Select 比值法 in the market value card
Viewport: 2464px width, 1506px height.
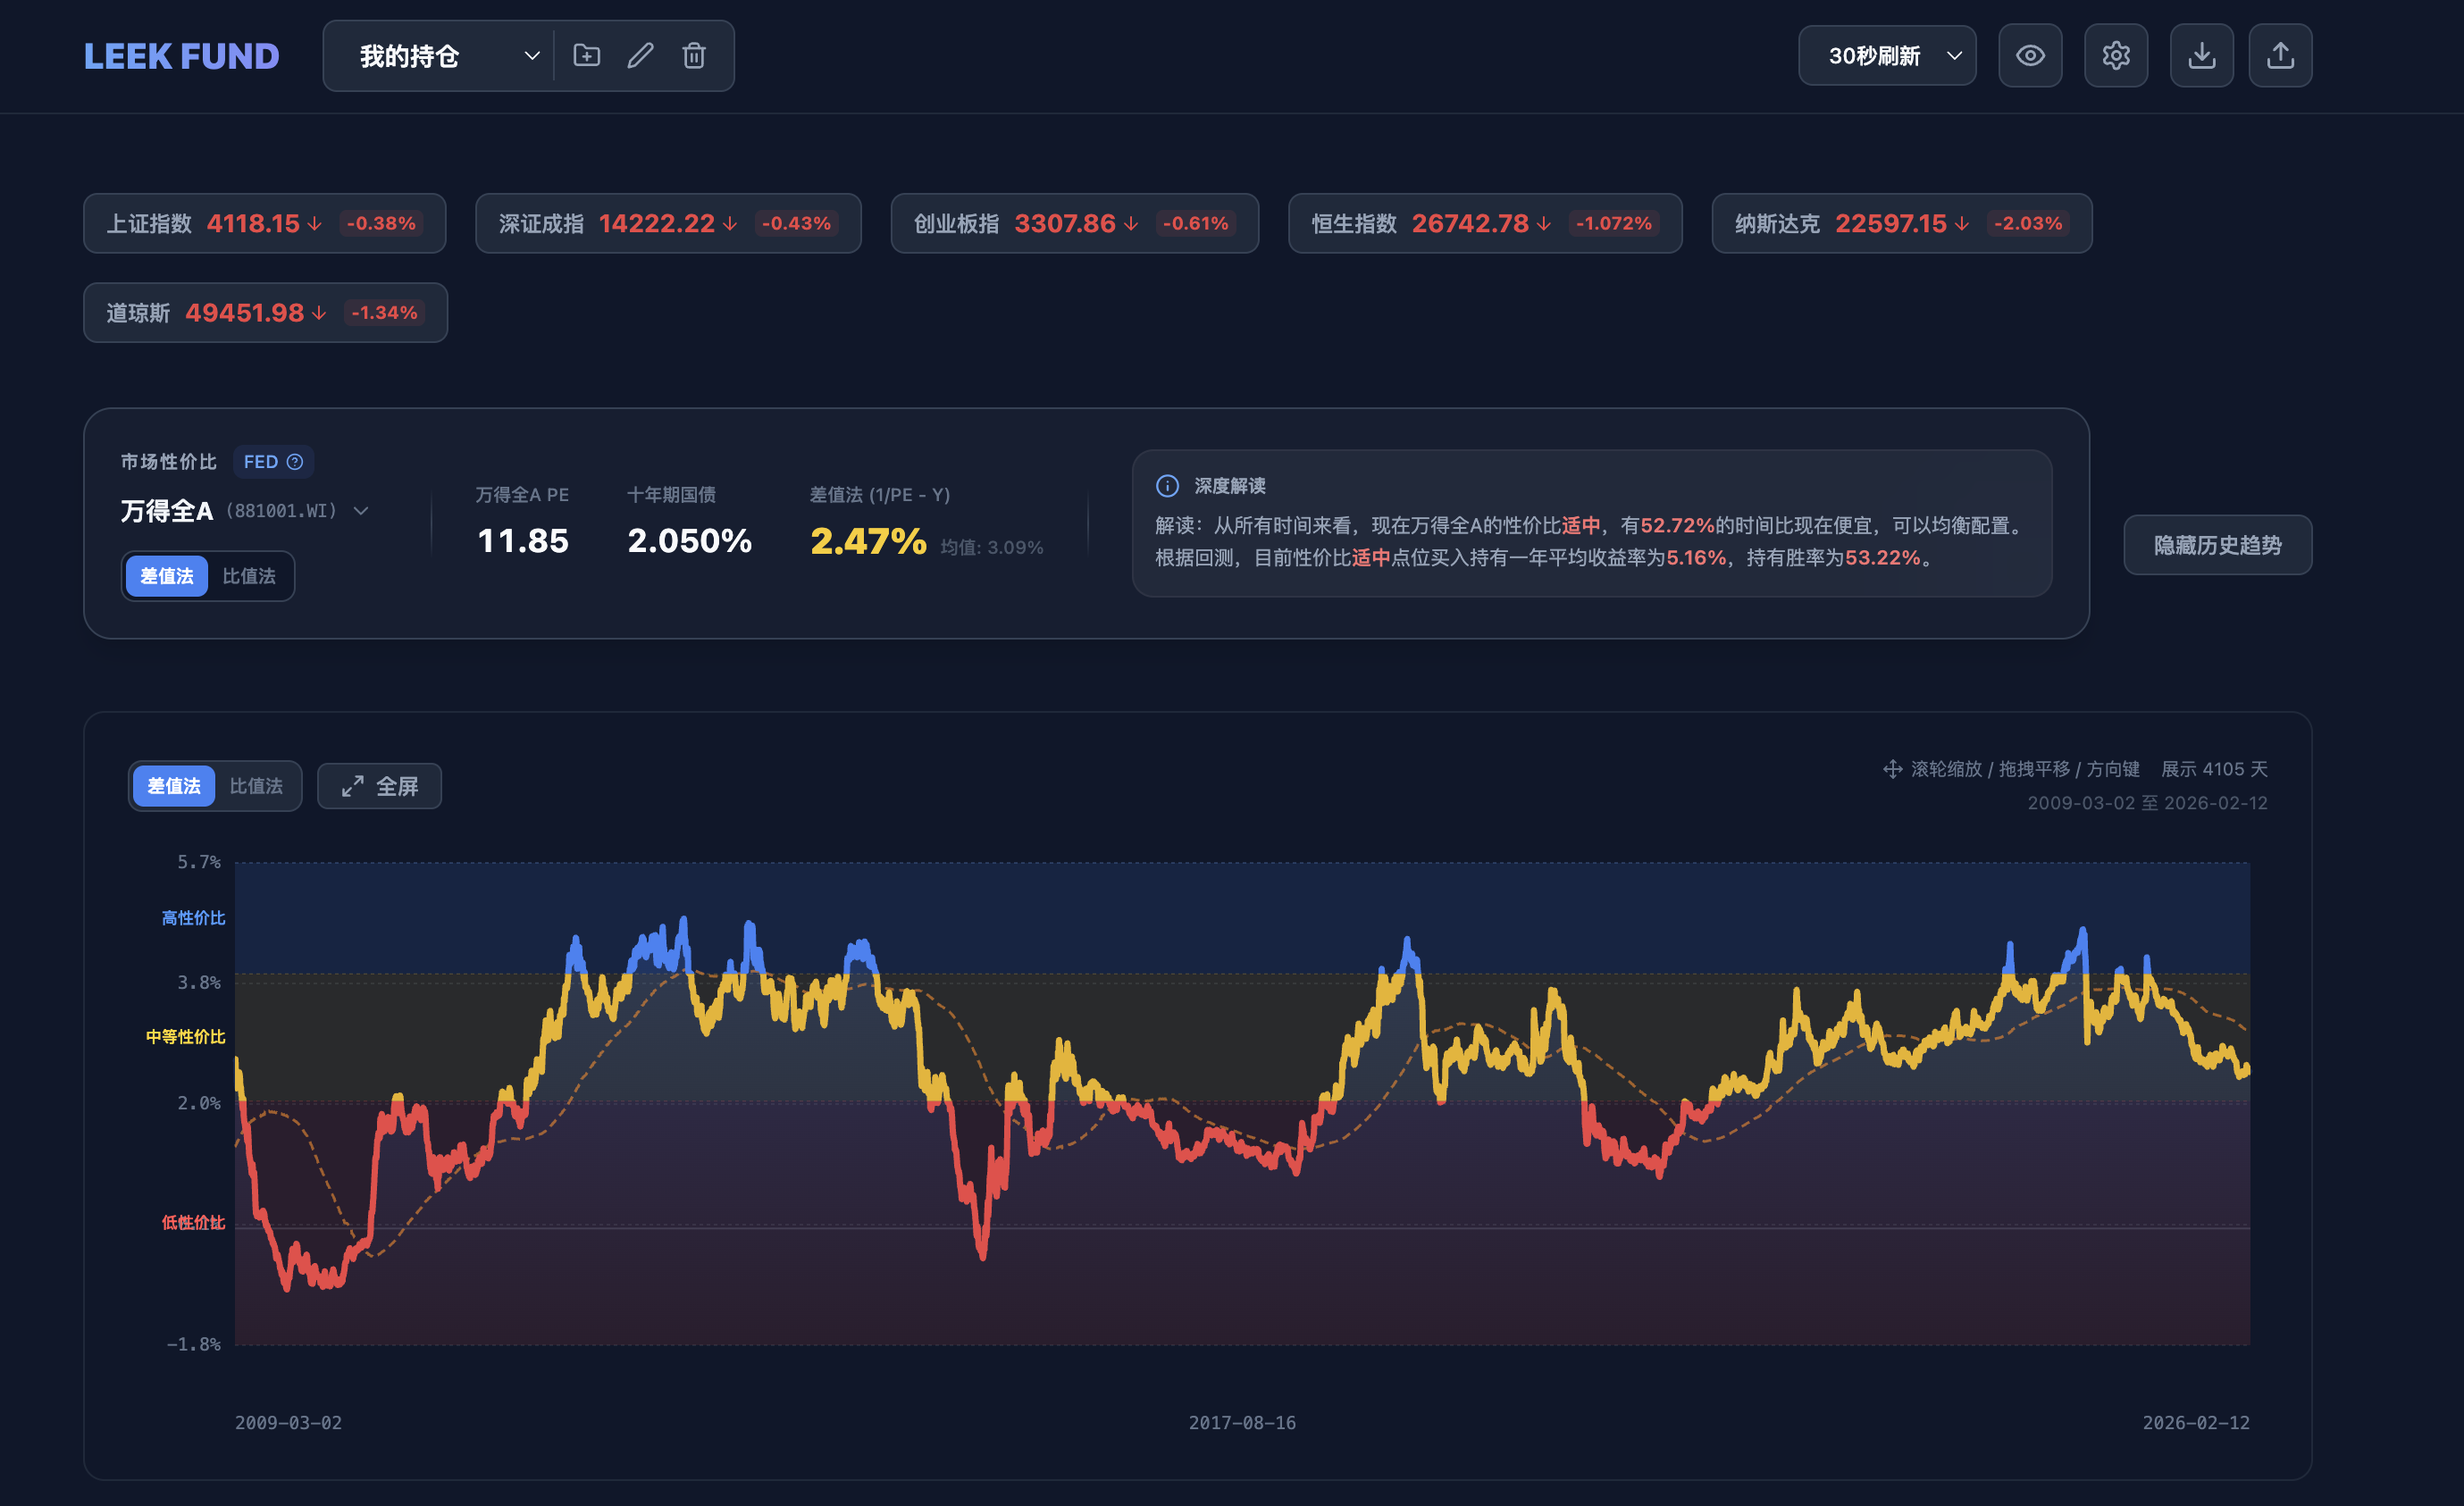point(249,576)
